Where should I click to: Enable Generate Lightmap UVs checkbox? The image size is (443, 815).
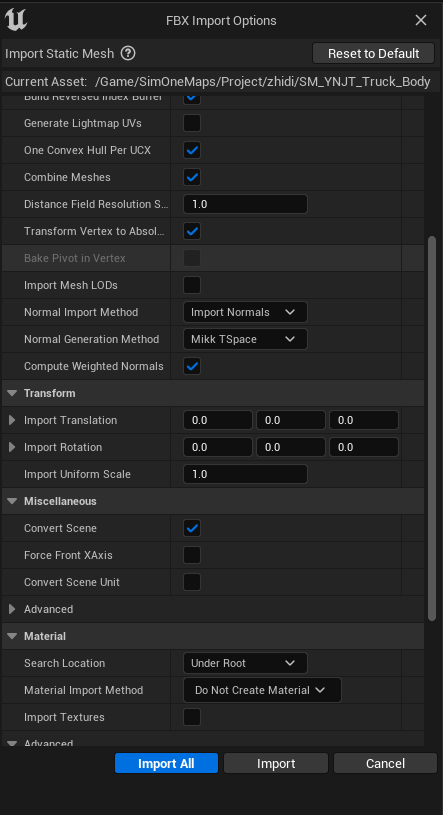192,123
